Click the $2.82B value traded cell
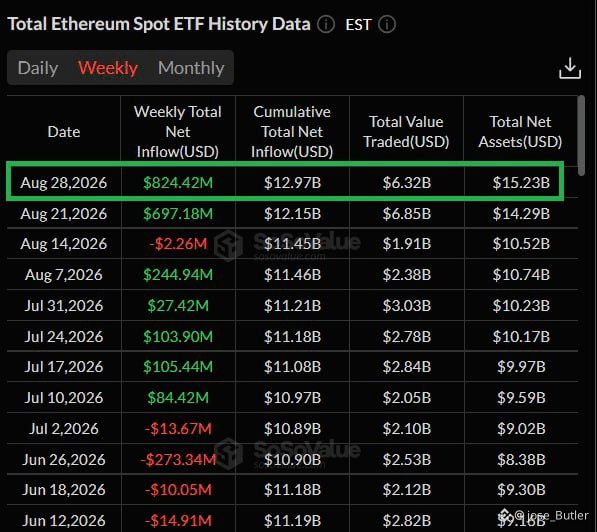 click(407, 521)
